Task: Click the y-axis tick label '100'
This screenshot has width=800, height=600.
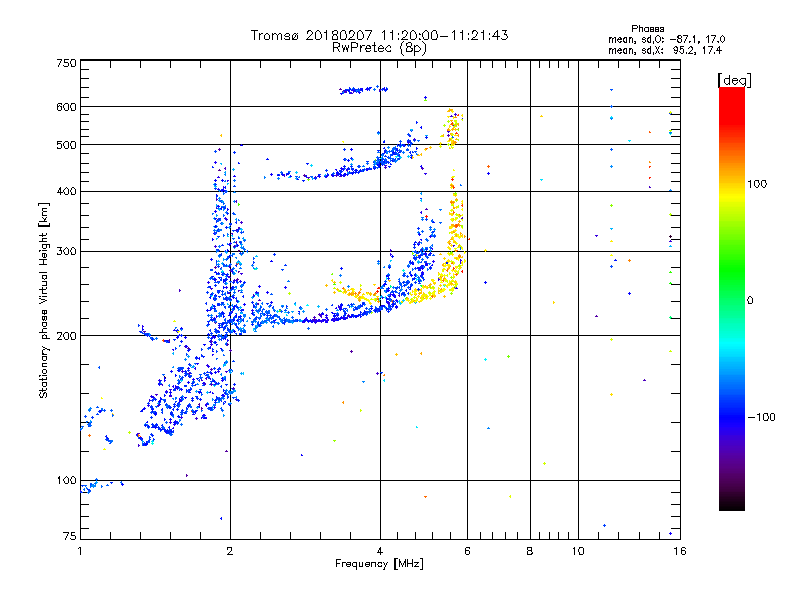Action: (66, 481)
